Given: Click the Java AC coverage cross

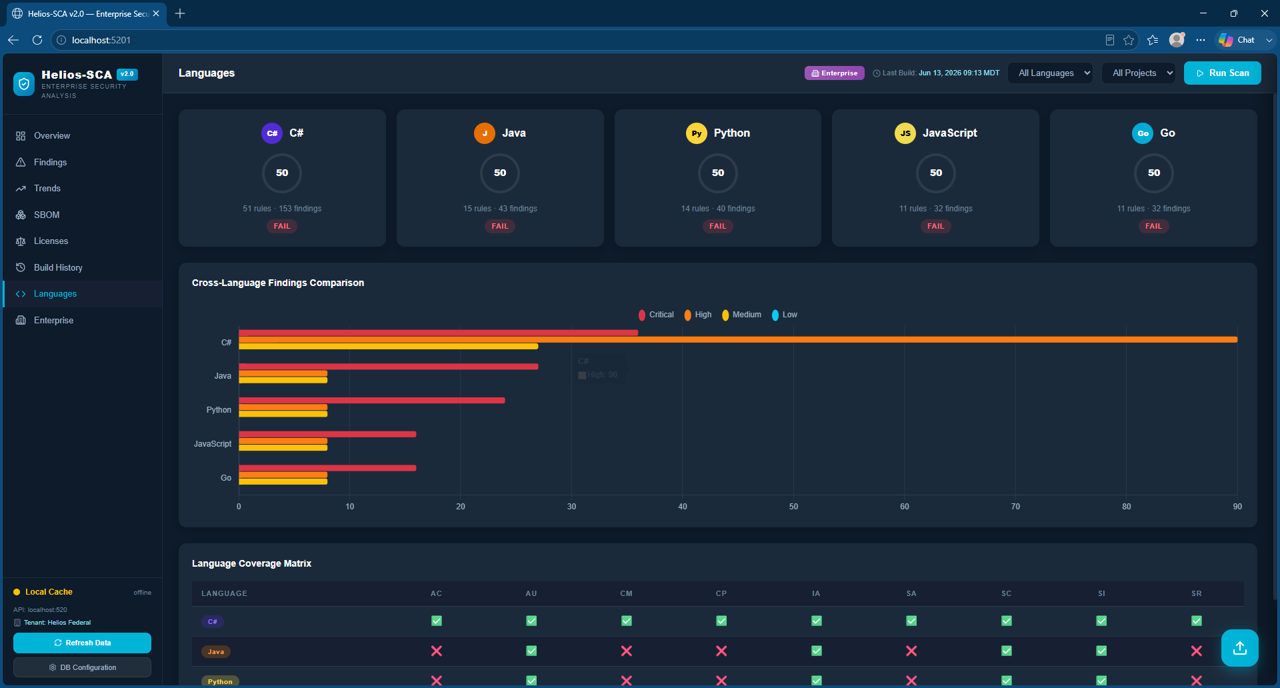Looking at the screenshot, I should pos(436,651).
